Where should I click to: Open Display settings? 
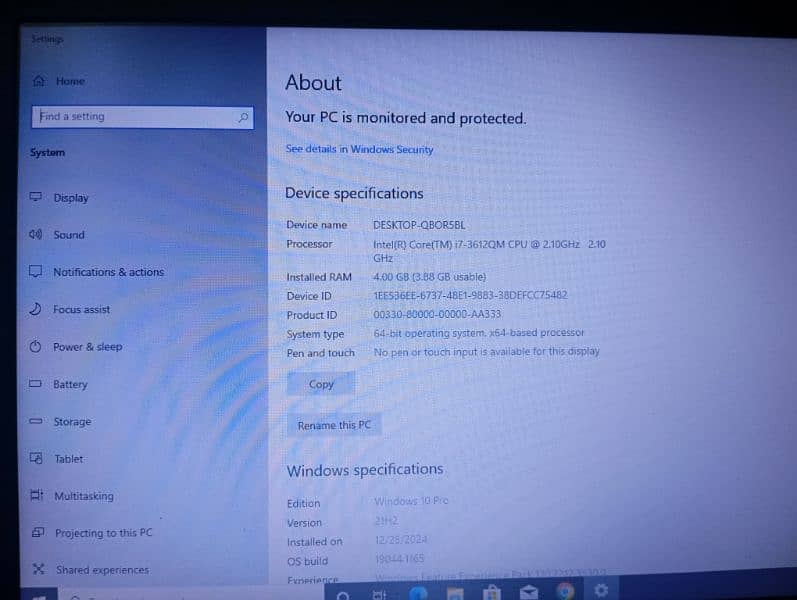point(71,198)
